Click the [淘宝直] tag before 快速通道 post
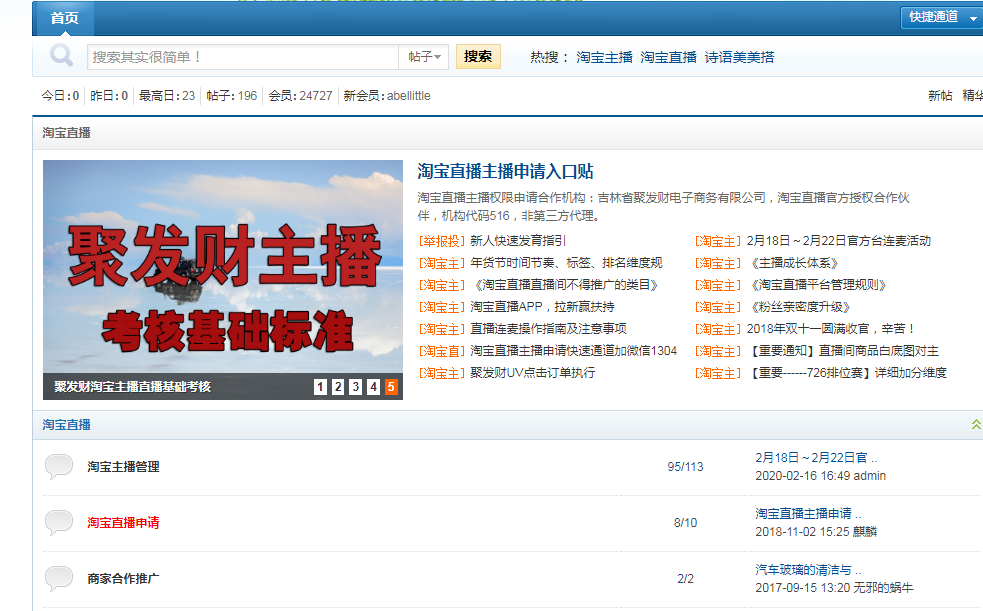The width and height of the screenshot is (983, 611). (x=442, y=351)
